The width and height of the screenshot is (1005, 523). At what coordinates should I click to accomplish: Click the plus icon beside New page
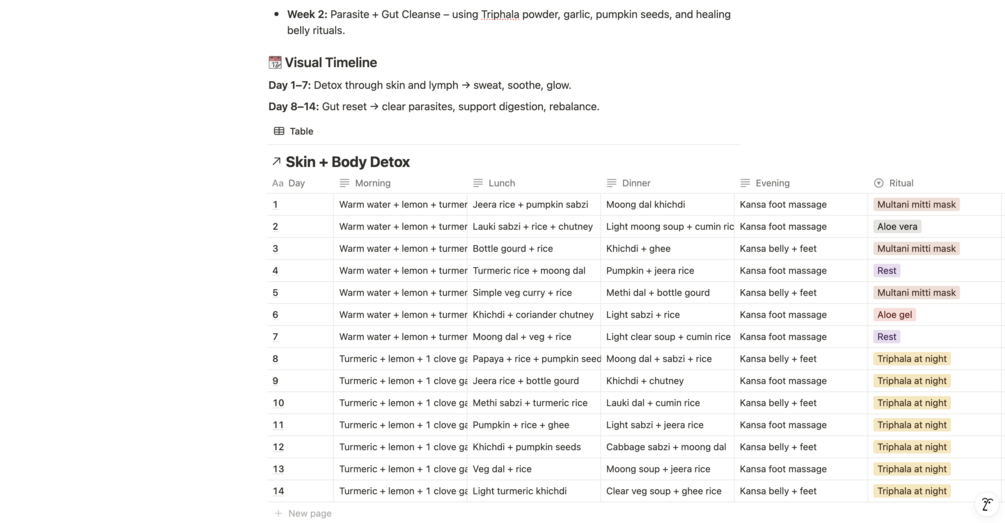pos(278,513)
